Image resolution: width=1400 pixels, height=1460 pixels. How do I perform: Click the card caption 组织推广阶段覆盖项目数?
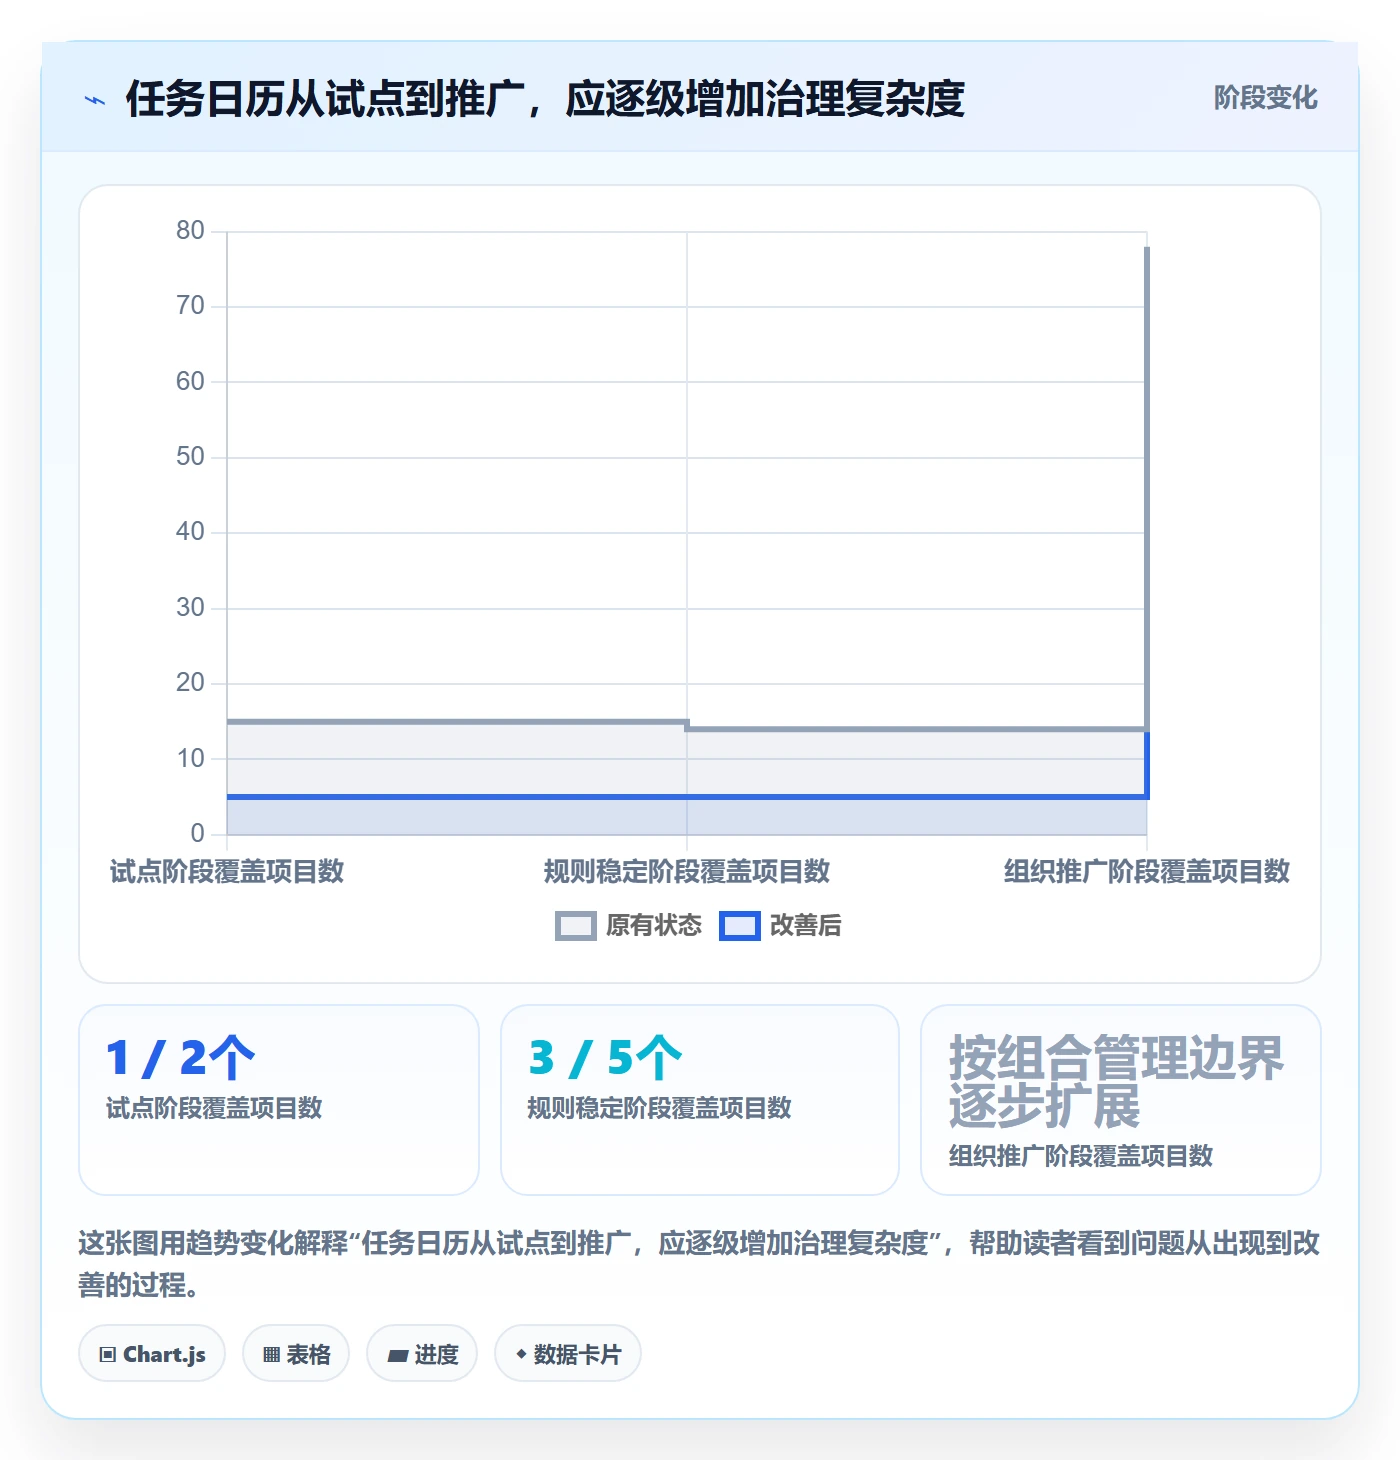tap(1081, 1156)
